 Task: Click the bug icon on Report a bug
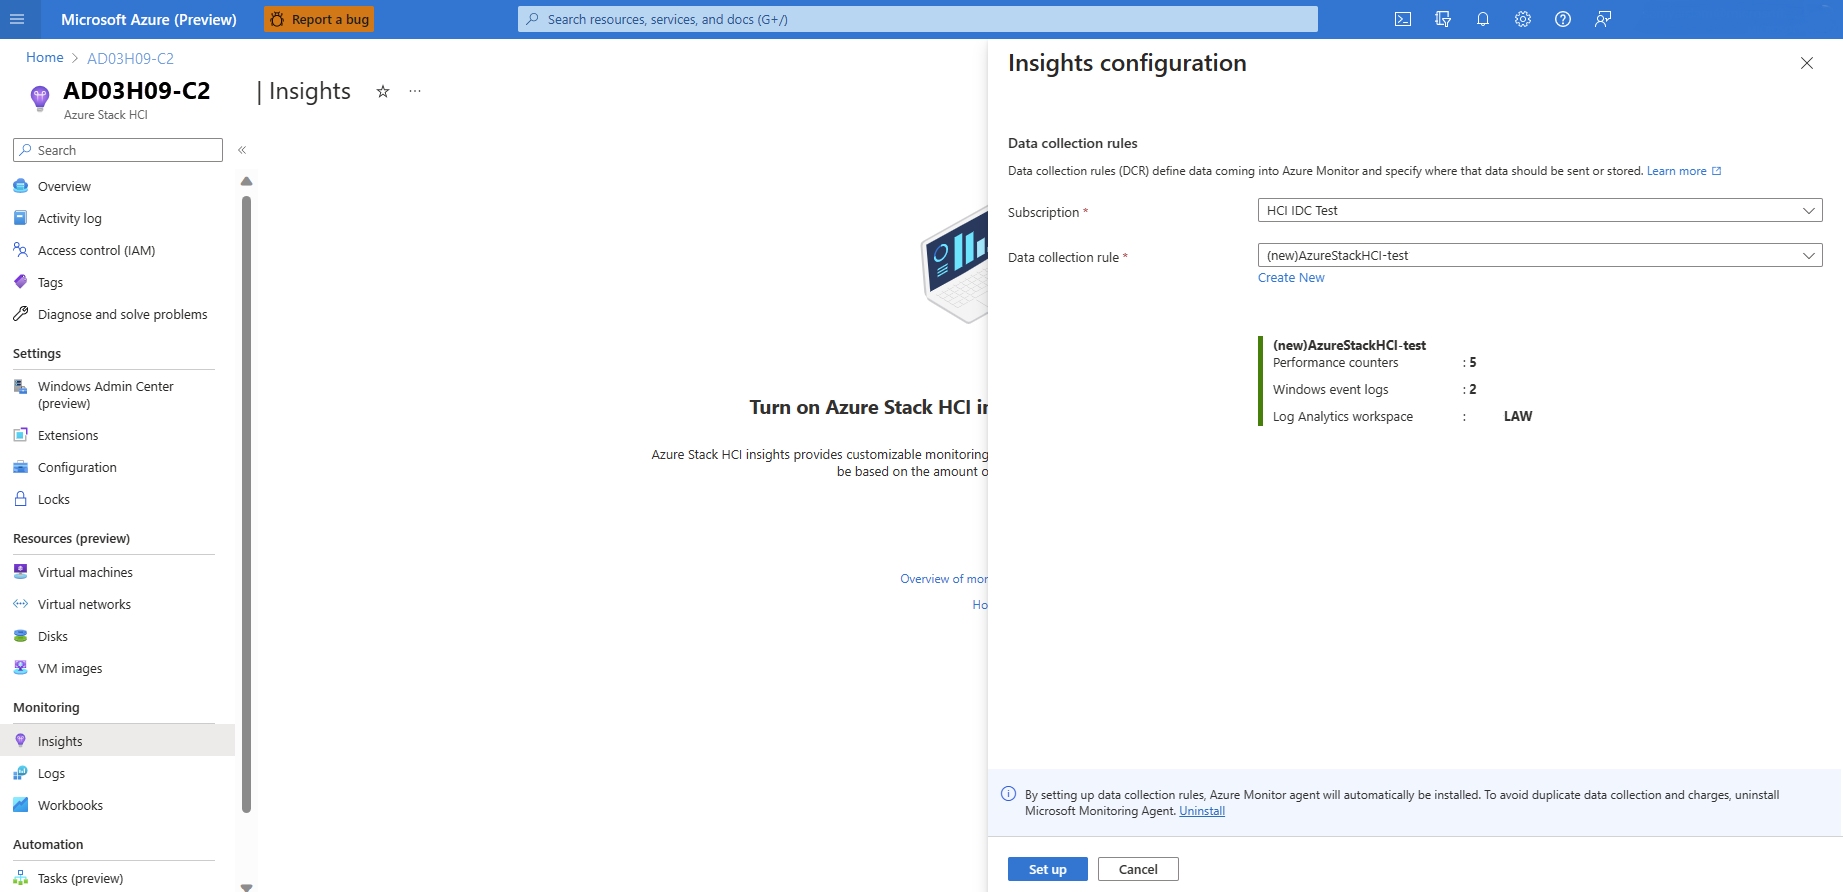(x=277, y=19)
